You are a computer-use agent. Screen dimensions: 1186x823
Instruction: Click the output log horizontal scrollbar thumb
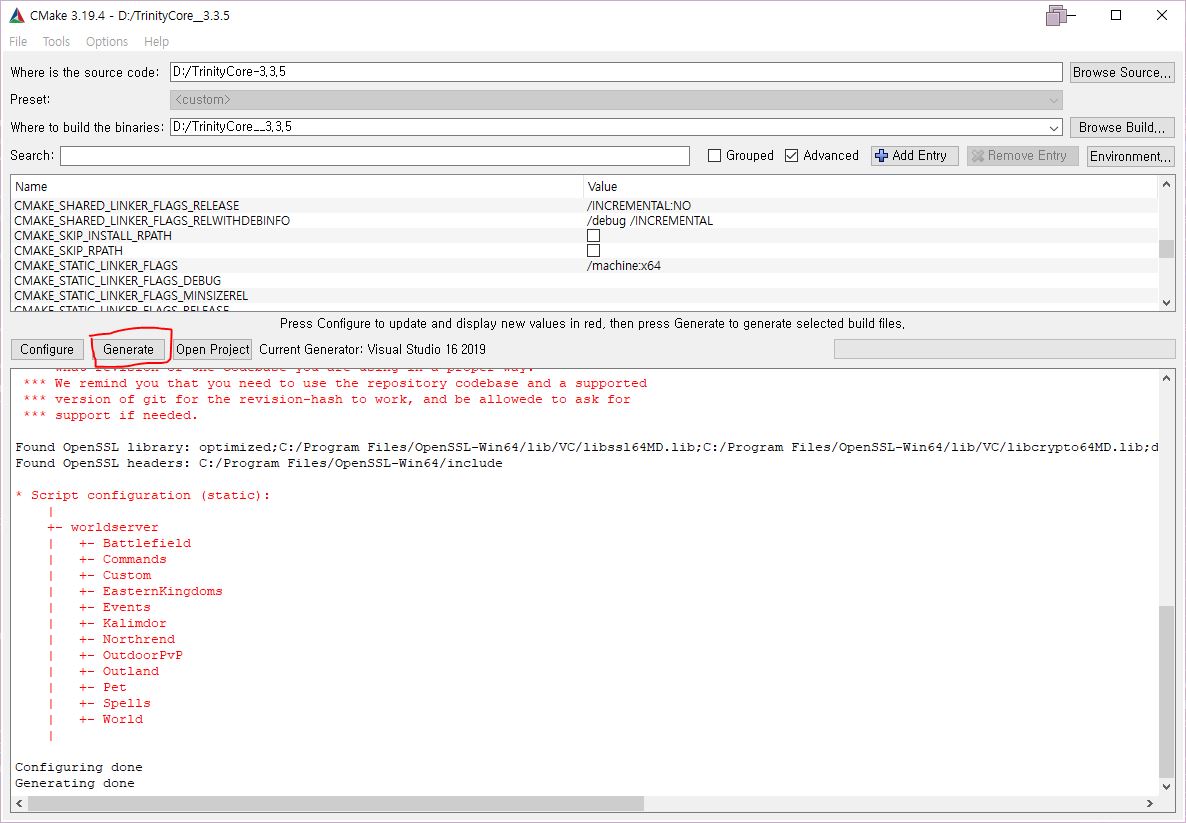click(336, 803)
